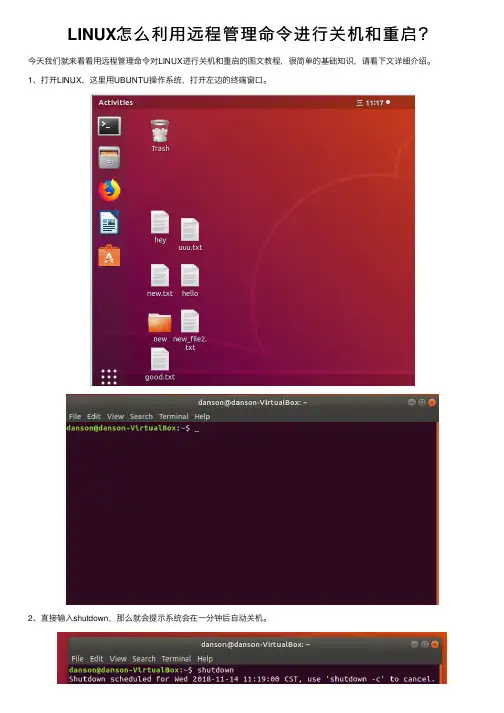The image size is (504, 713).
Task: Open Edit menu in the shutdown terminal window
Action: point(96,659)
